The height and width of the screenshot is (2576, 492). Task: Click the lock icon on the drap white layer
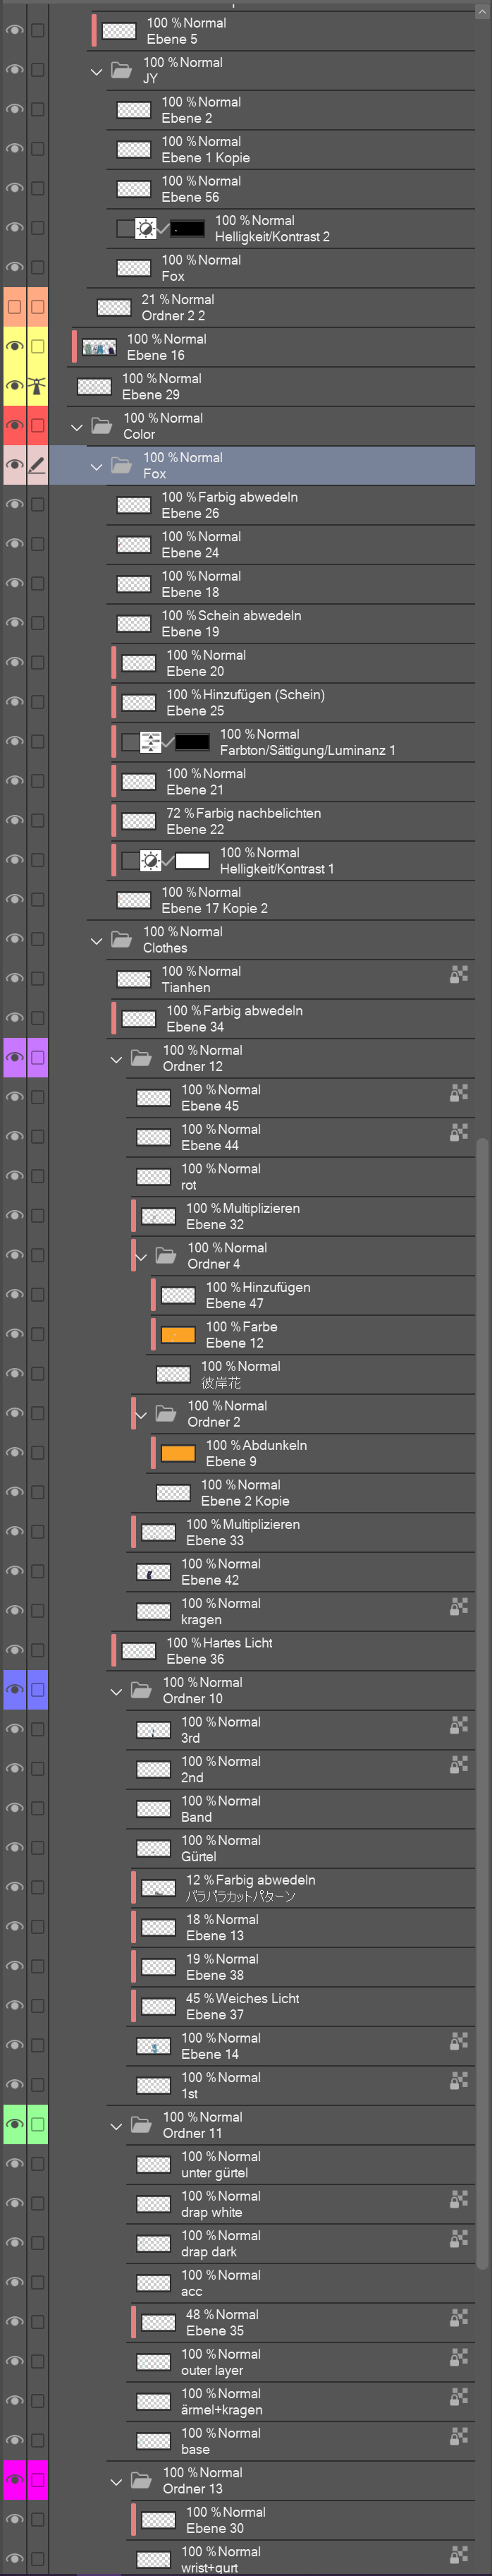(x=459, y=2199)
